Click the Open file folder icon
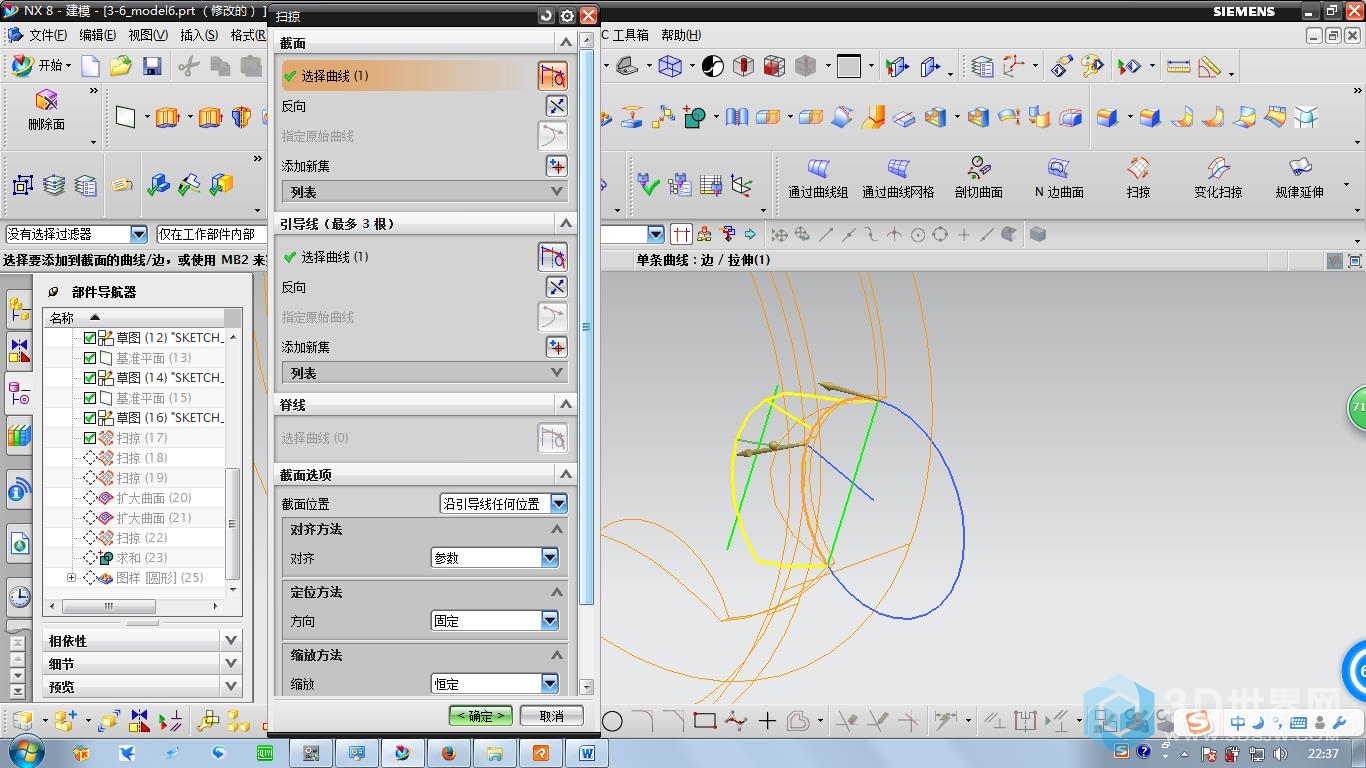 pos(121,66)
